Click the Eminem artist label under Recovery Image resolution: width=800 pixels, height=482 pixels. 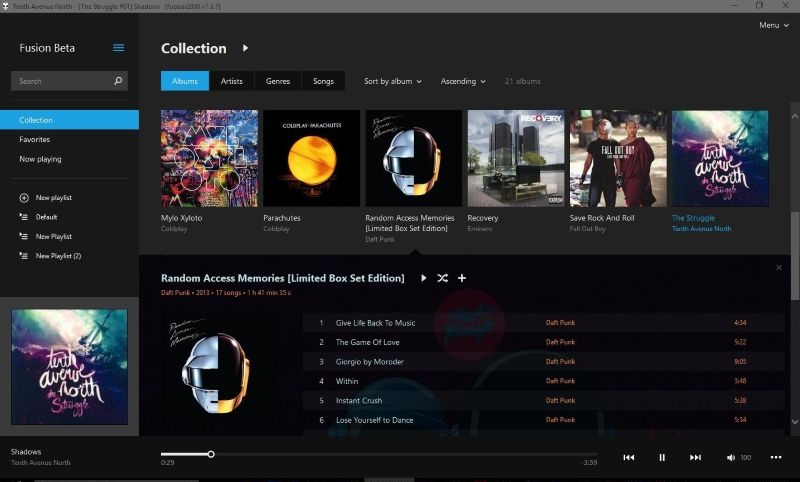[x=480, y=229]
